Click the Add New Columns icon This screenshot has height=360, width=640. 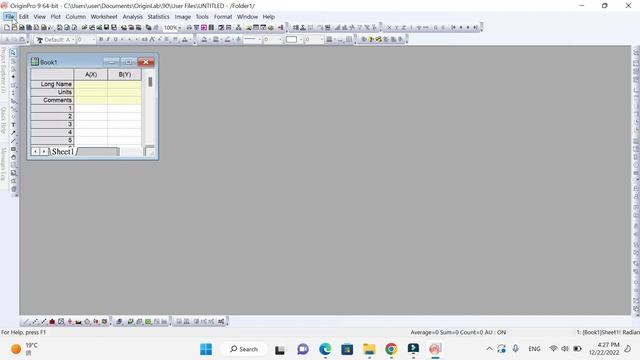pyautogui.click(x=281, y=27)
